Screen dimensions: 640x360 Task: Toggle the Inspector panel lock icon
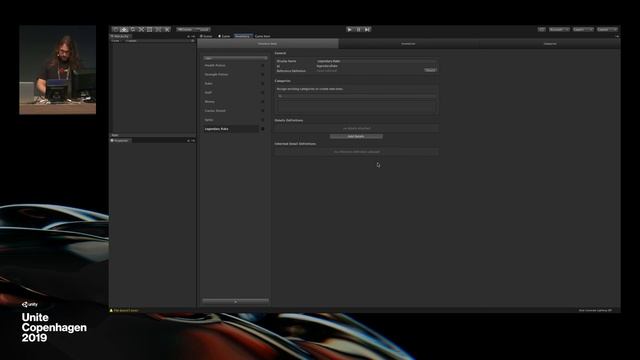(189, 140)
